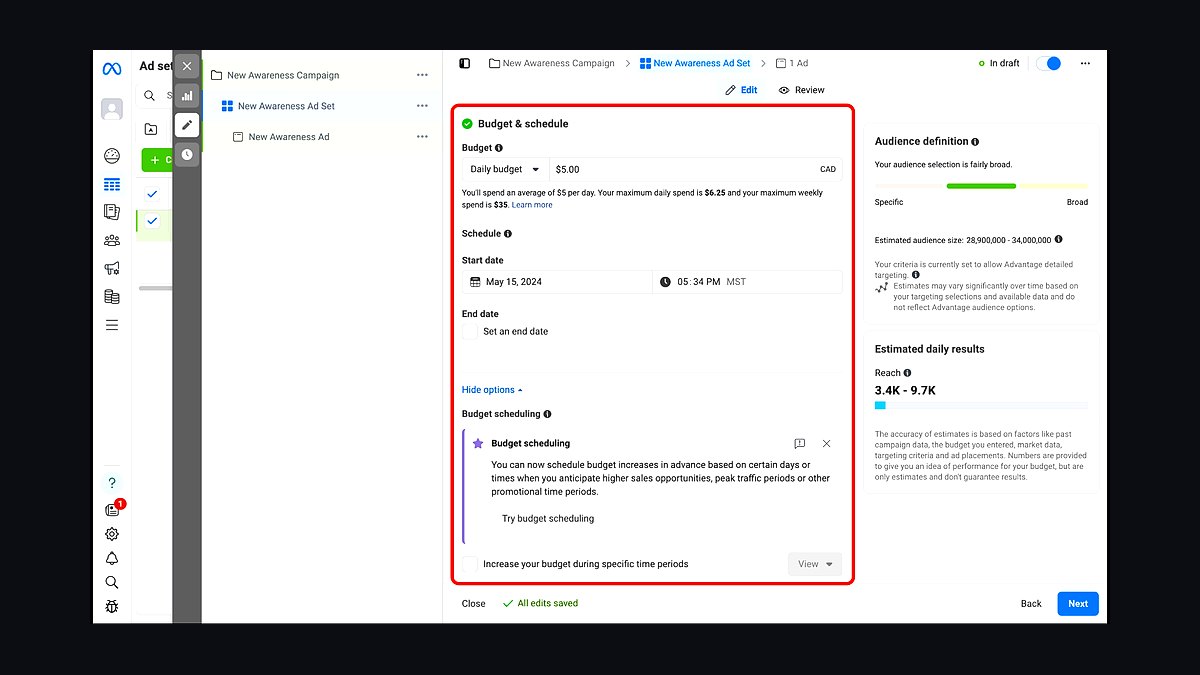Toggle the ad set on/off switch
This screenshot has width=1200, height=675.
(x=1048, y=63)
